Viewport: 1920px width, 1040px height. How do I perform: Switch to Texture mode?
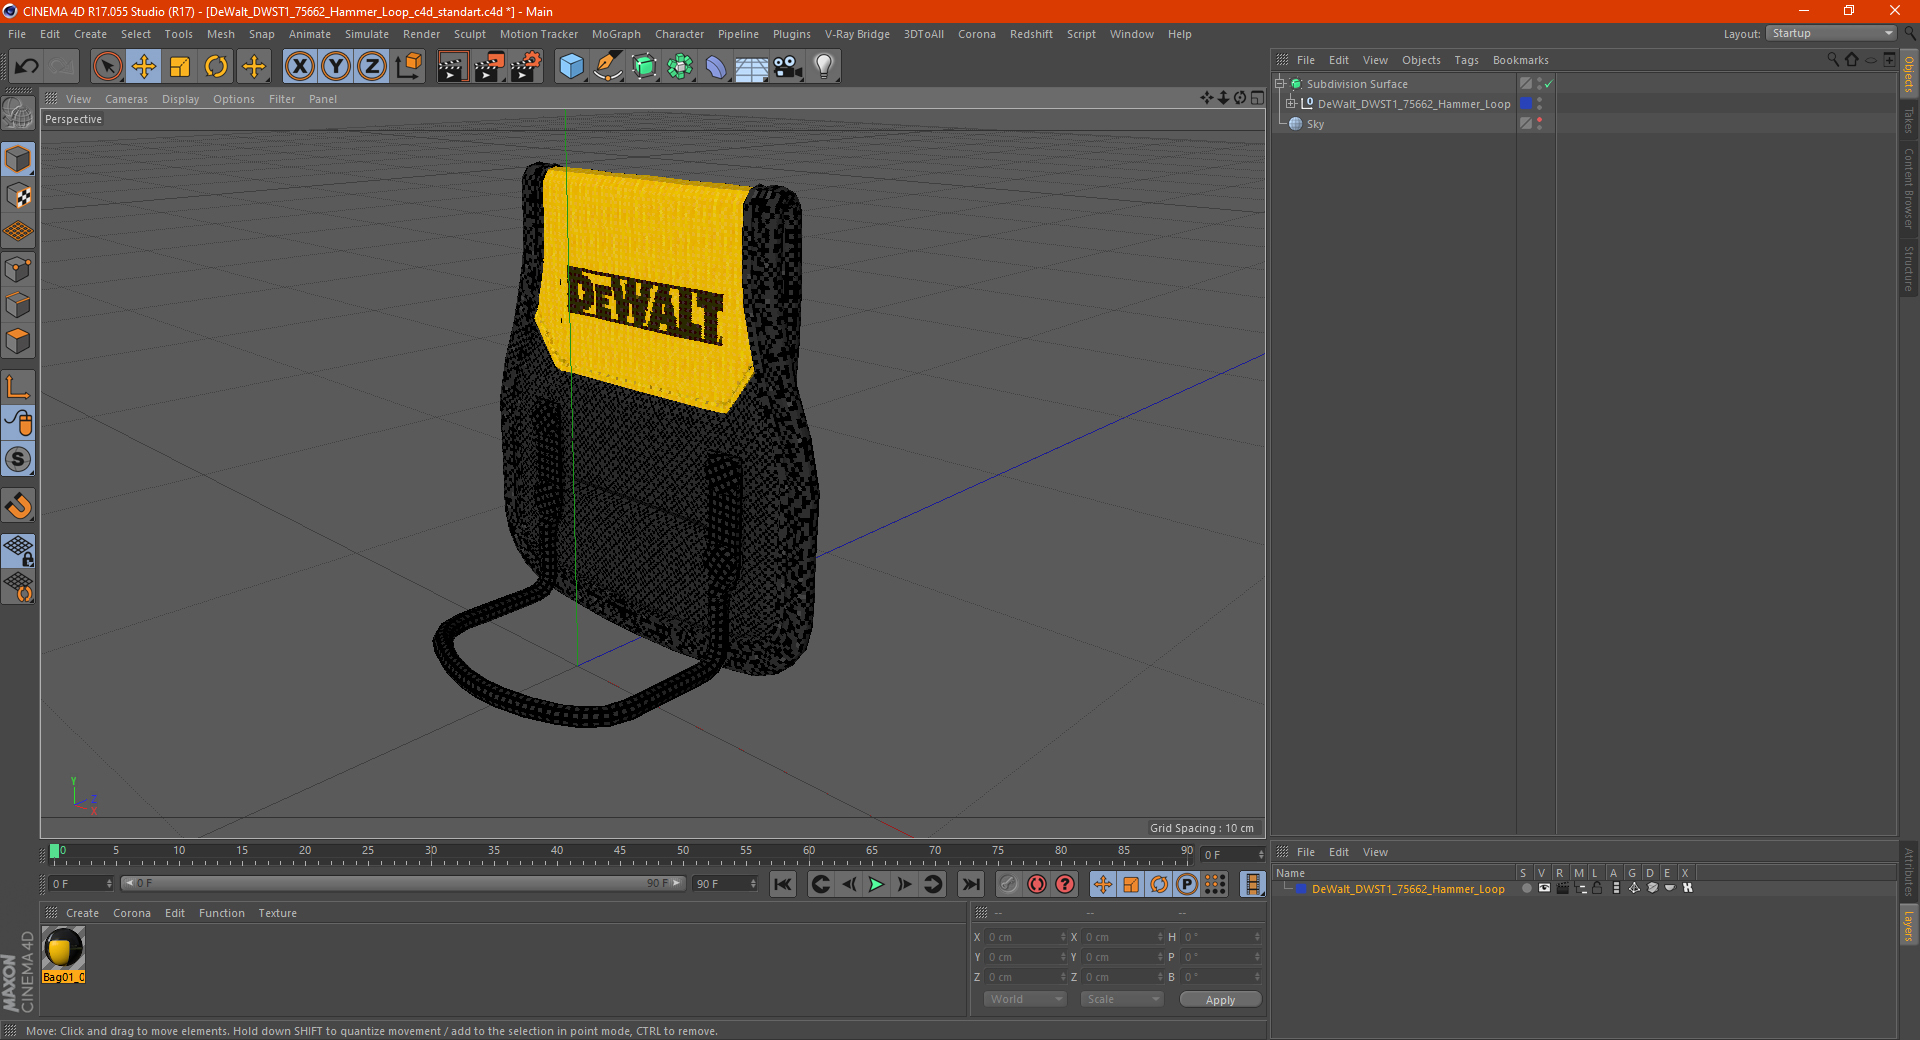click(18, 196)
